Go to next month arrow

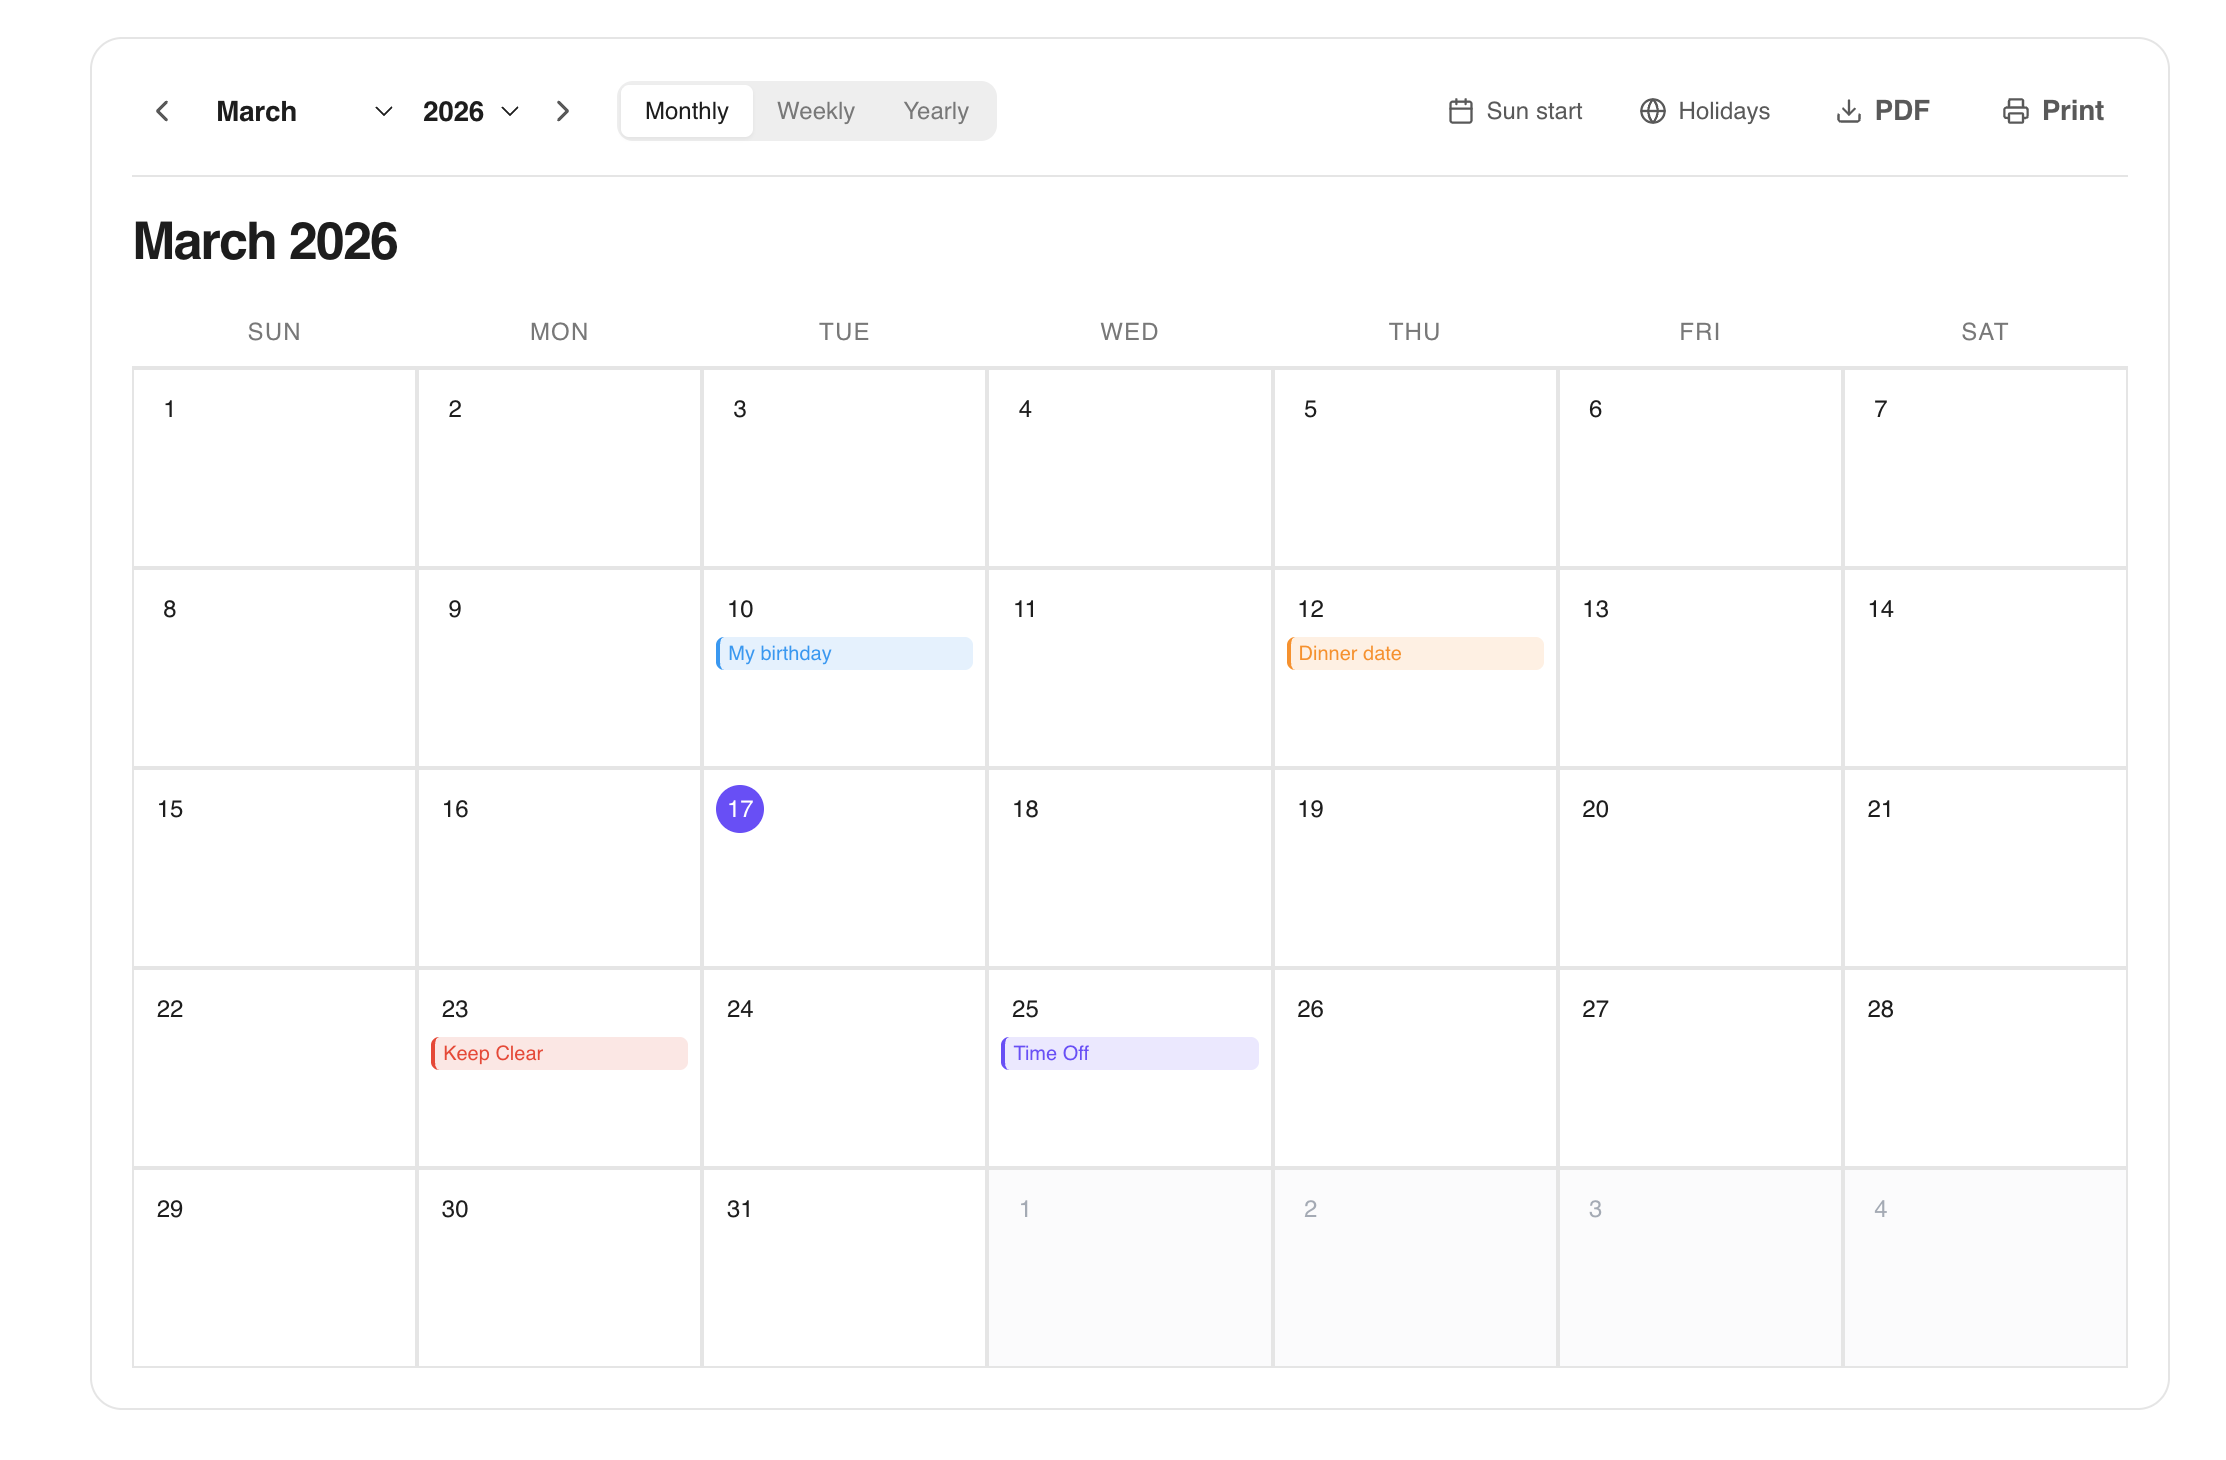coord(563,111)
